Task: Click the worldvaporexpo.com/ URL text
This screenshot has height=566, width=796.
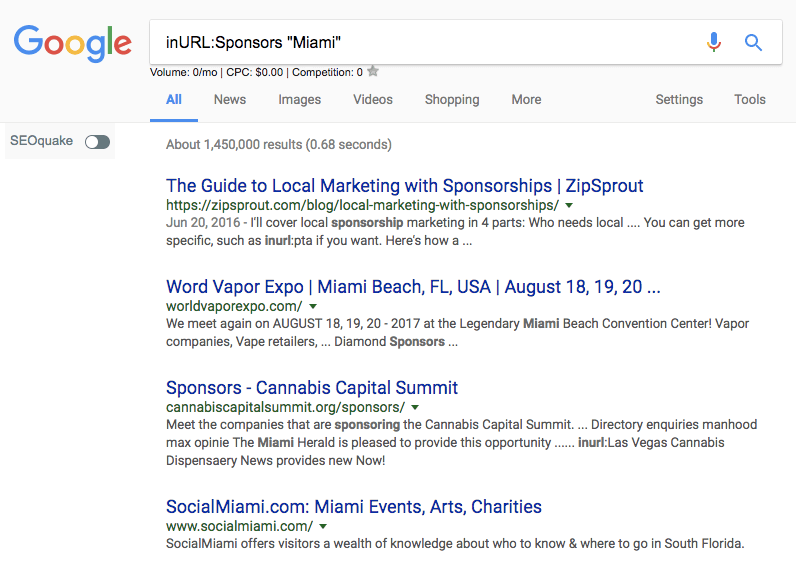Action: click(x=234, y=307)
